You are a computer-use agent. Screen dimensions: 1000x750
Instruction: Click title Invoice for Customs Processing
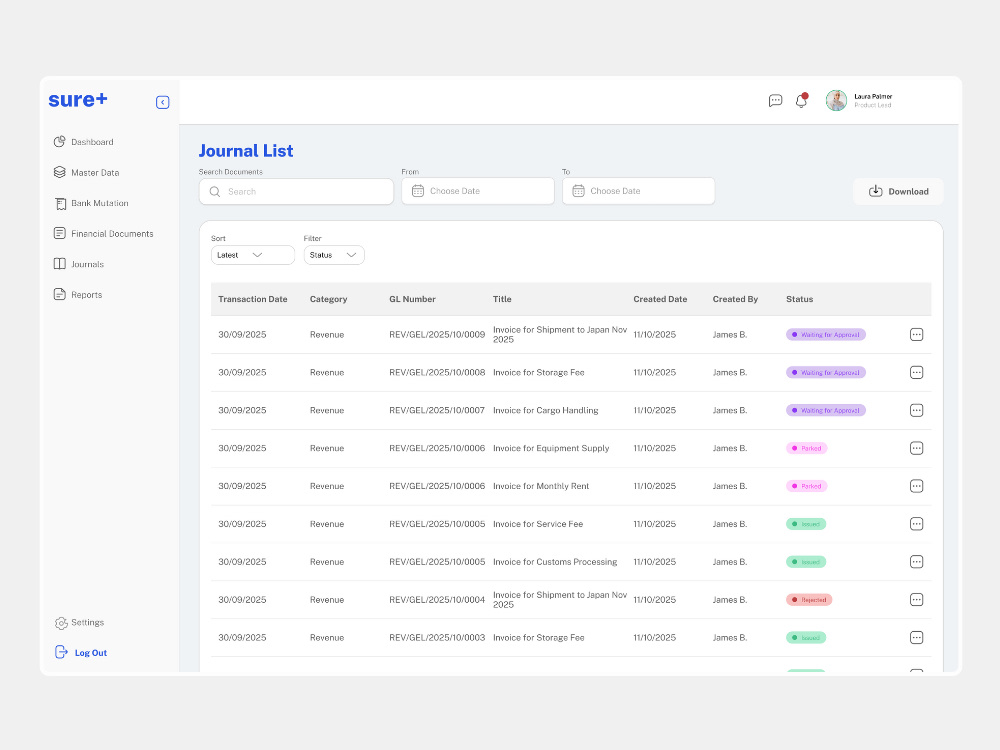(x=555, y=562)
